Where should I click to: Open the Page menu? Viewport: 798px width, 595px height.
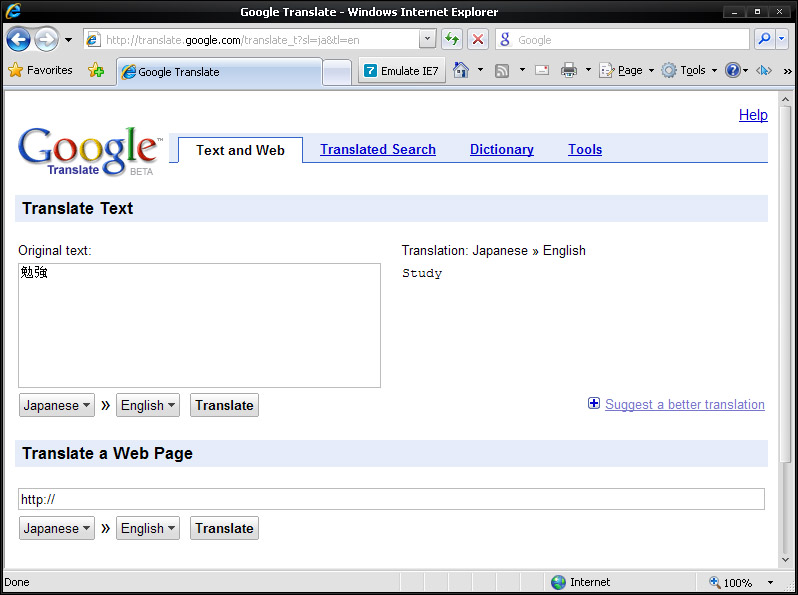626,70
